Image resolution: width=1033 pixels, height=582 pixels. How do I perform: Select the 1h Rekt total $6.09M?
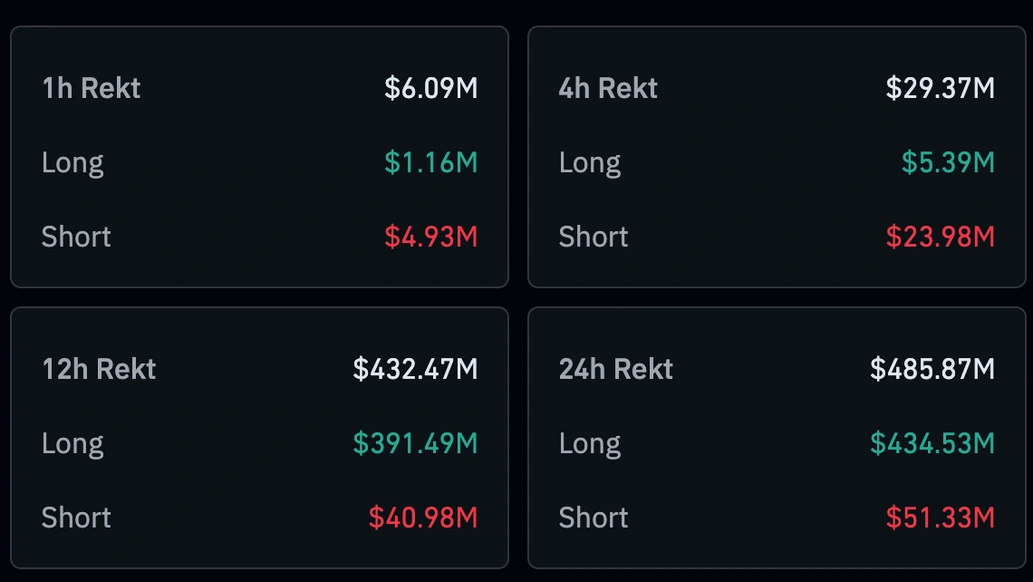(x=431, y=88)
